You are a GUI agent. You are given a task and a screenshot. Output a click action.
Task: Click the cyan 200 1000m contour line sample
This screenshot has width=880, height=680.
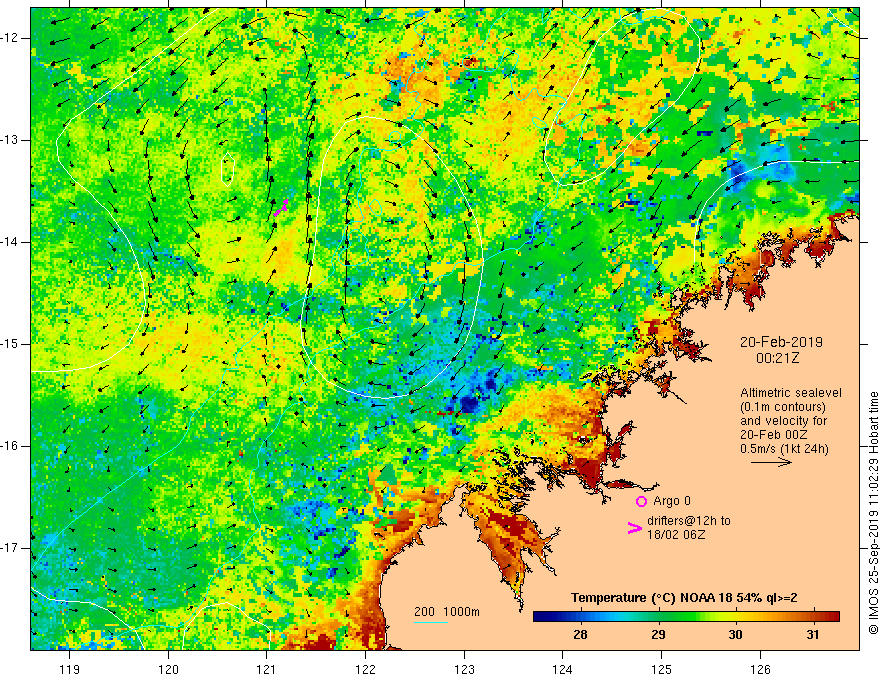click(431, 623)
